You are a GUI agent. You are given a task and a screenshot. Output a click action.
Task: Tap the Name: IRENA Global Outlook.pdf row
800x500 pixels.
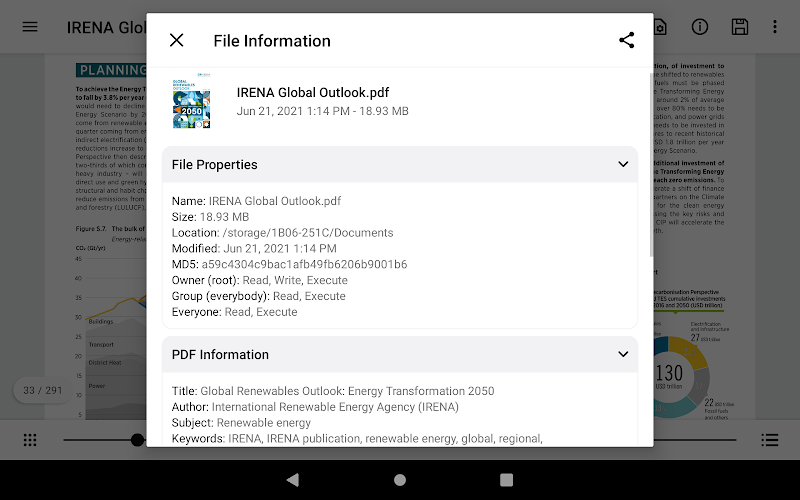point(256,201)
